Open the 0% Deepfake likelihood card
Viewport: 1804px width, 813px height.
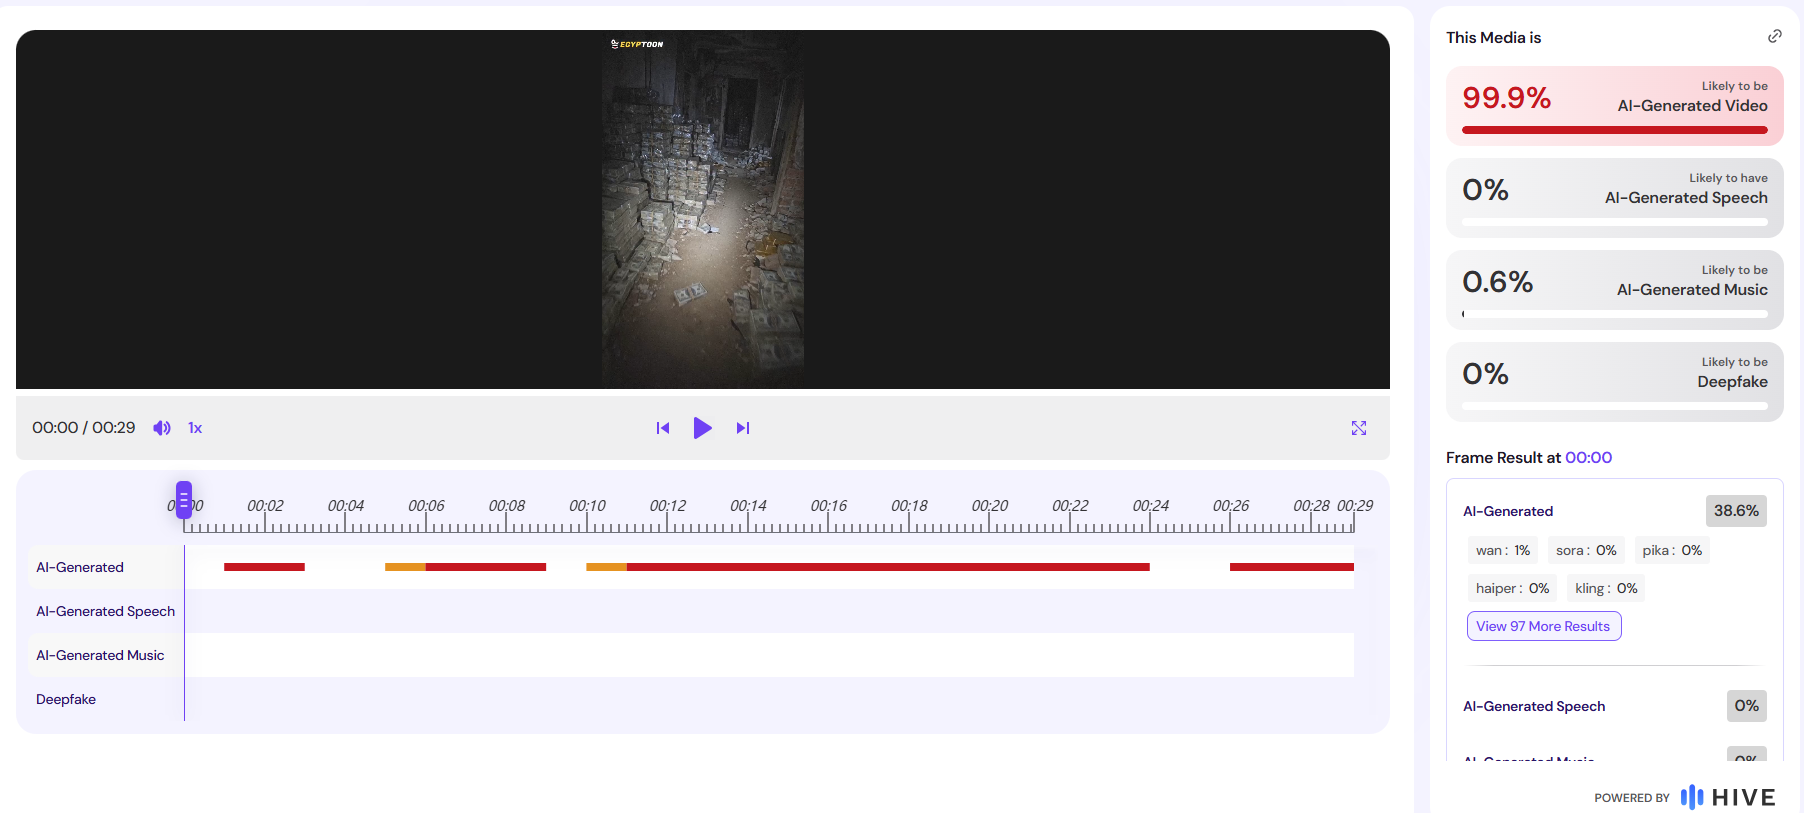click(x=1615, y=382)
